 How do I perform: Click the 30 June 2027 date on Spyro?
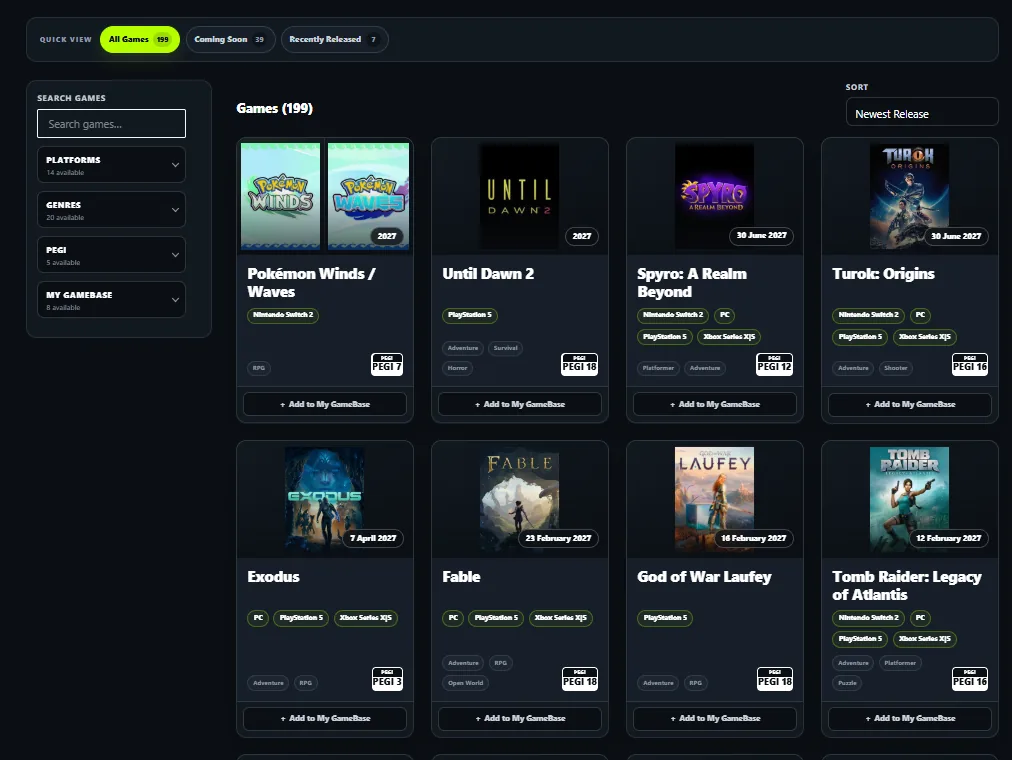point(762,235)
